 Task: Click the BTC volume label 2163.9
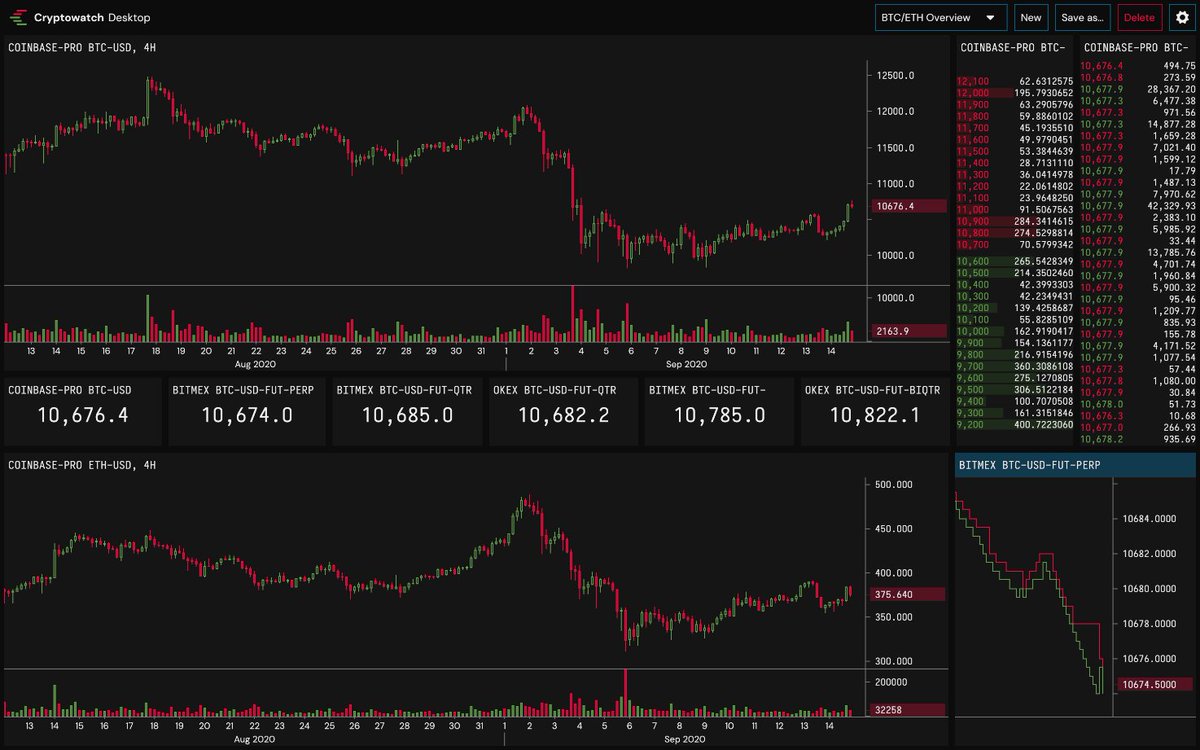click(907, 330)
